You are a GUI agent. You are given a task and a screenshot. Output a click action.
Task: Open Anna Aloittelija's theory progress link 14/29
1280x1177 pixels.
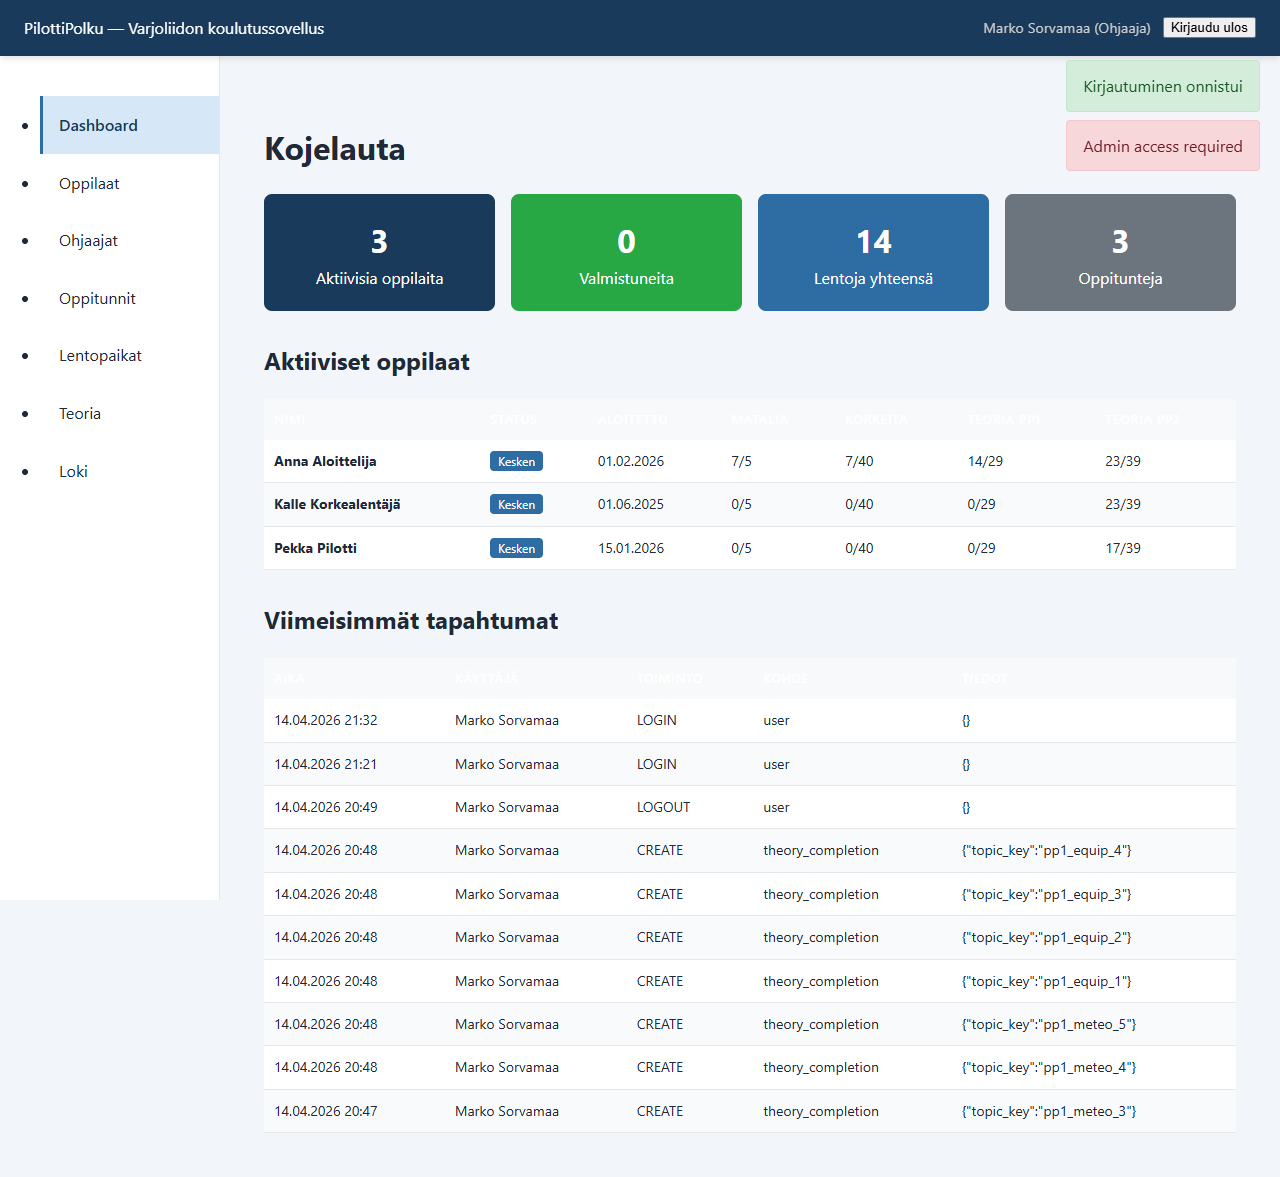981,461
